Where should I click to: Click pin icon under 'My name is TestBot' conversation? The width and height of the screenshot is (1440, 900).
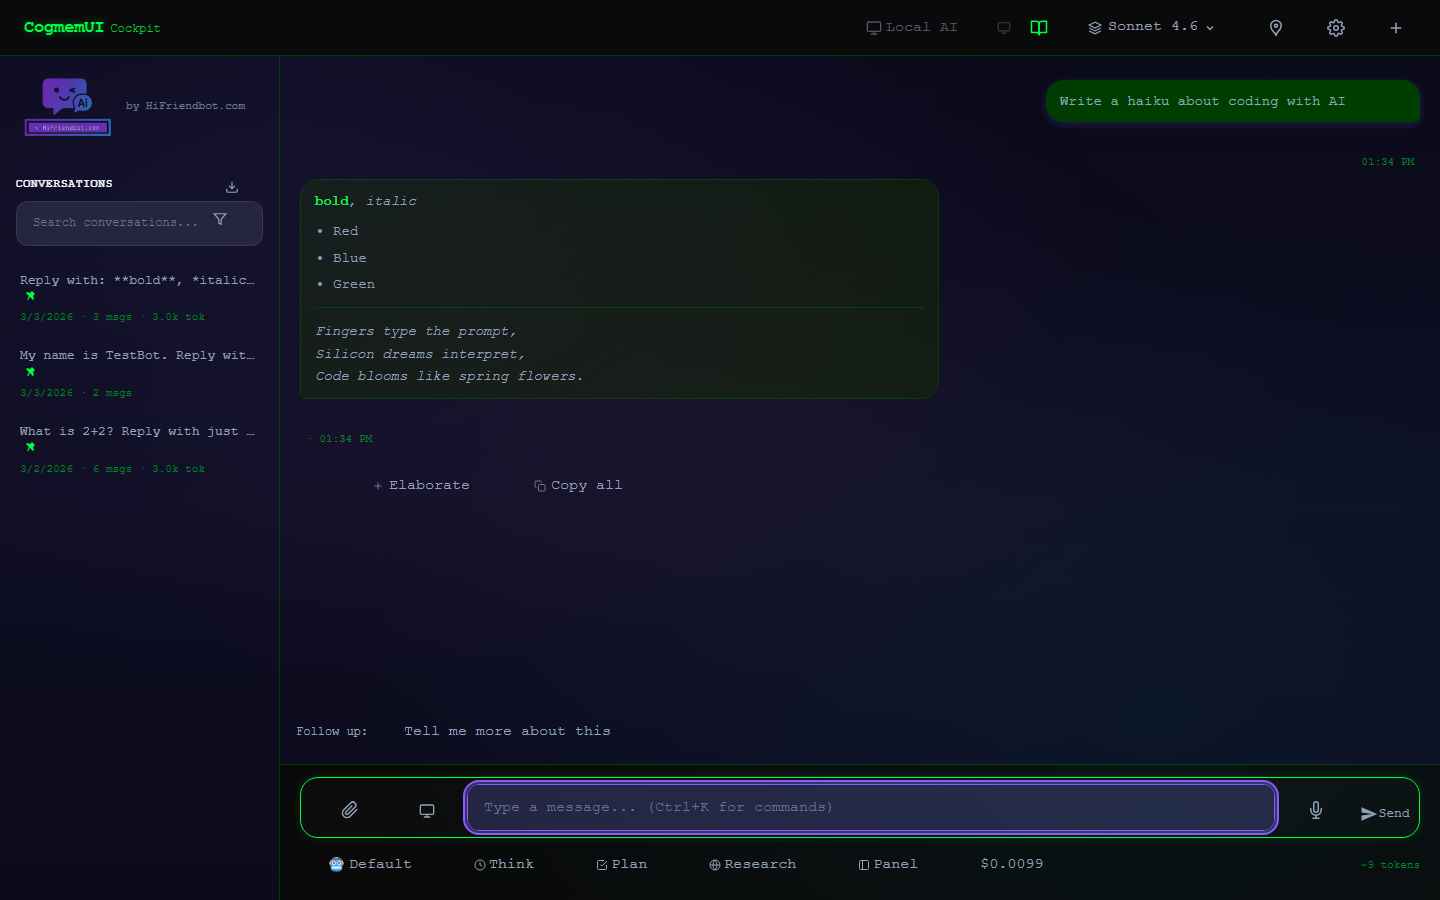[x=30, y=372]
